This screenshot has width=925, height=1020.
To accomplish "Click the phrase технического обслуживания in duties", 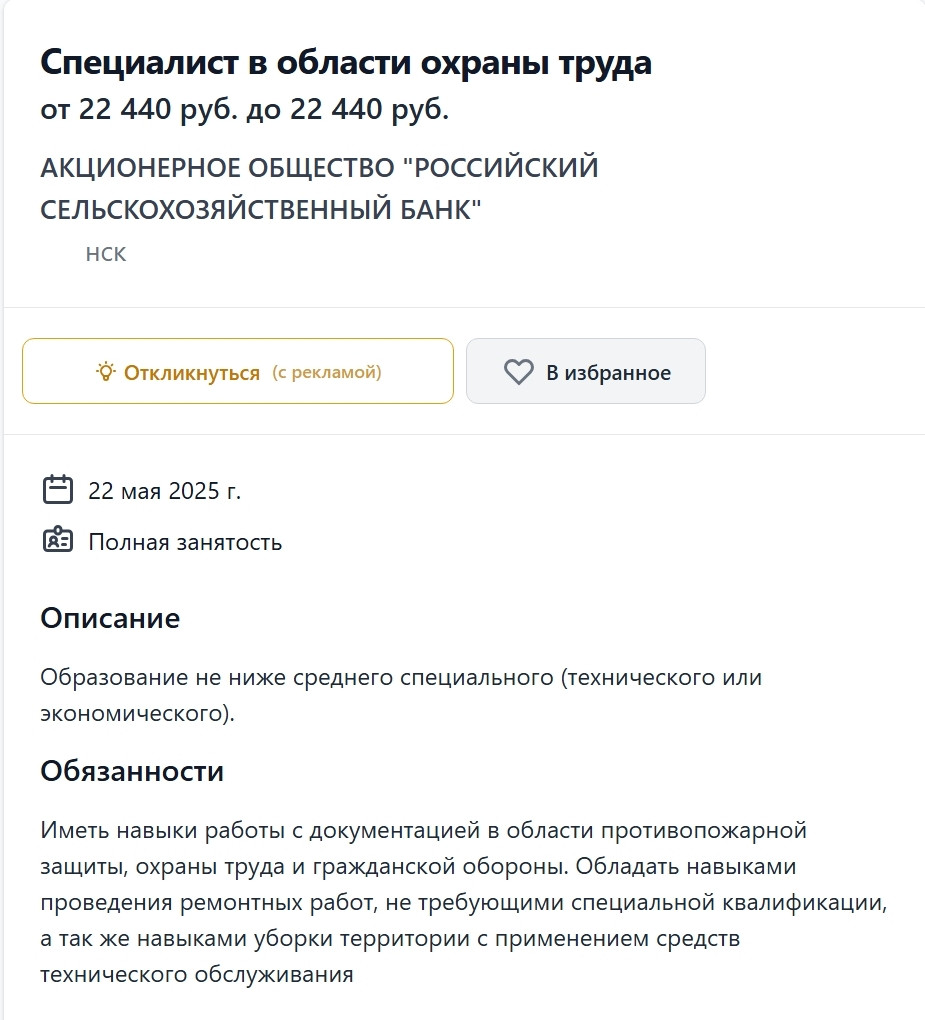I will coord(197,974).
